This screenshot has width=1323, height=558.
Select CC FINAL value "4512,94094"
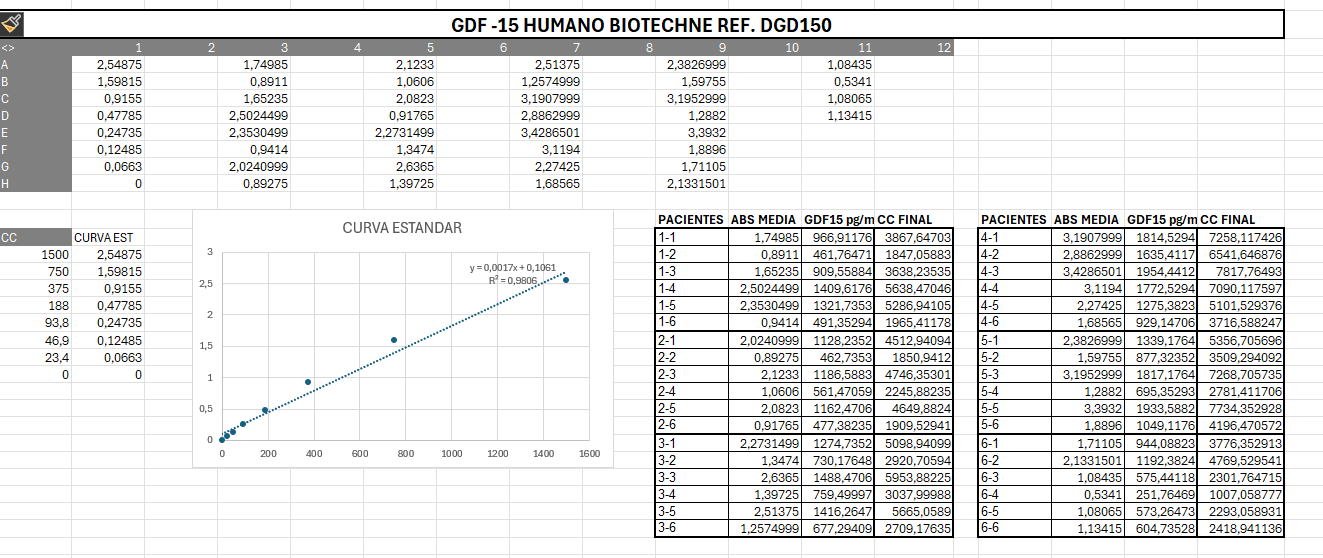915,339
